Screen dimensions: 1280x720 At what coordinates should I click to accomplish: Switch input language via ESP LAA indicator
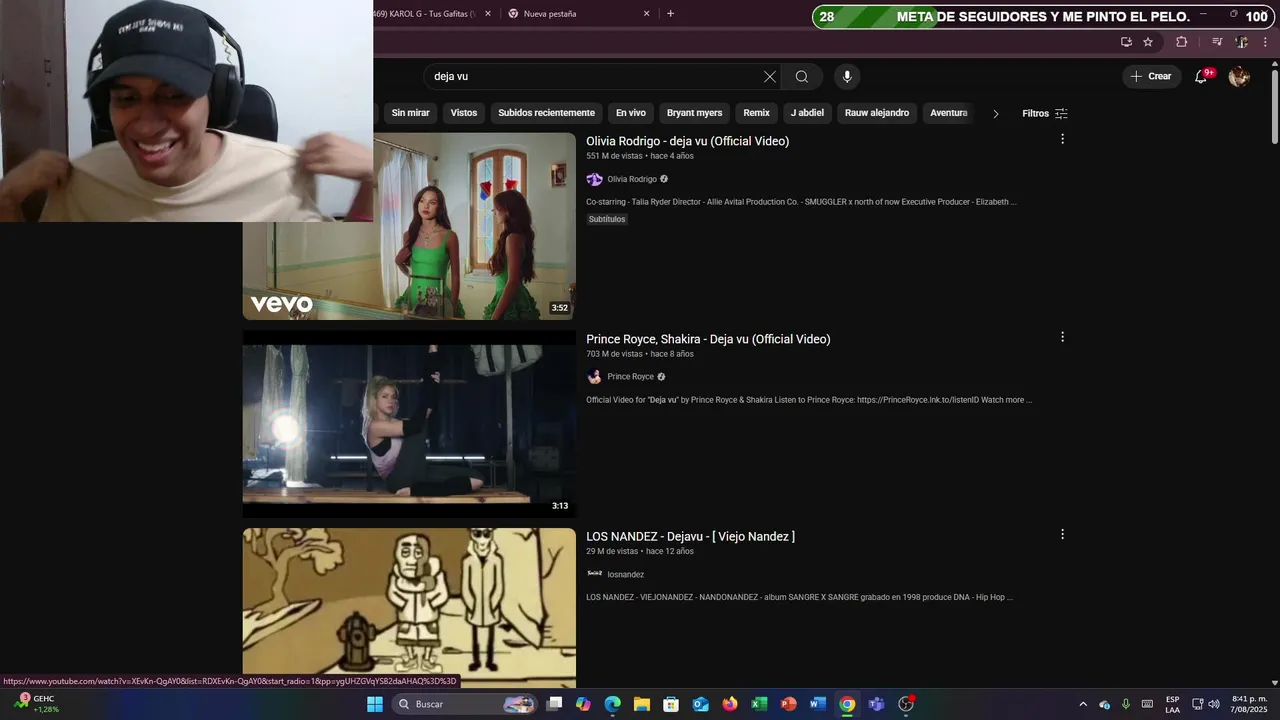click(x=1172, y=704)
